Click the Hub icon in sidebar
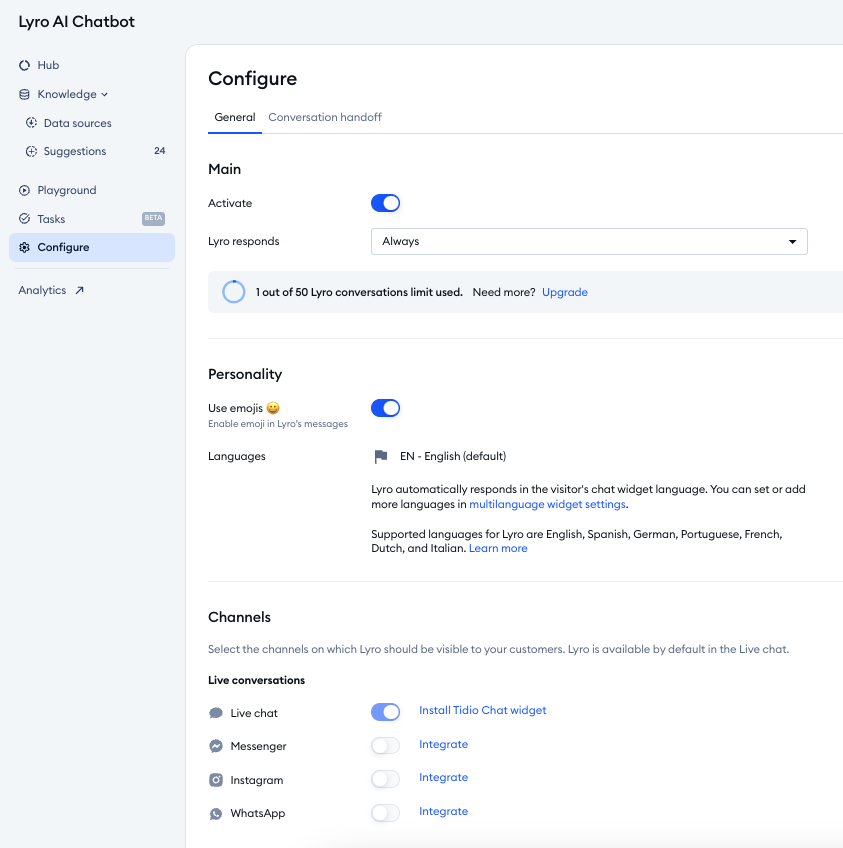The image size is (843, 848). pyautogui.click(x=25, y=65)
